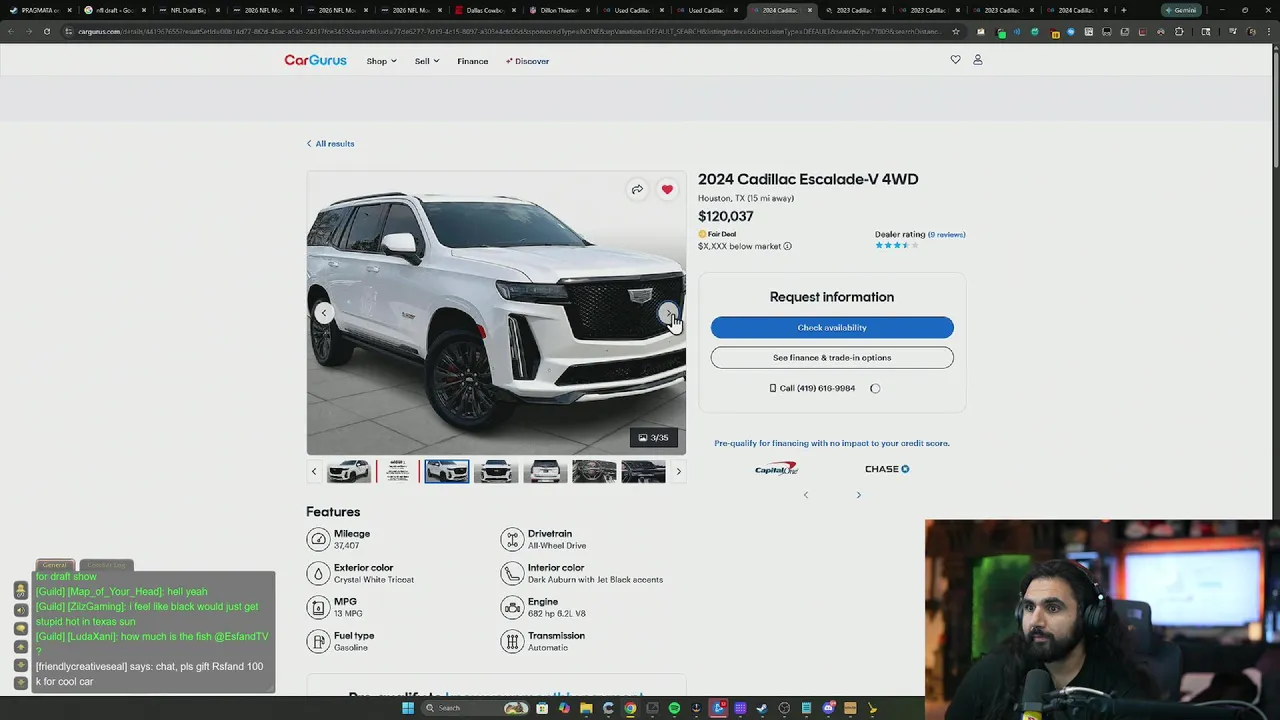Screen dimensions: 1280x720
Task: Go back in browser history
Action: coord(10,31)
